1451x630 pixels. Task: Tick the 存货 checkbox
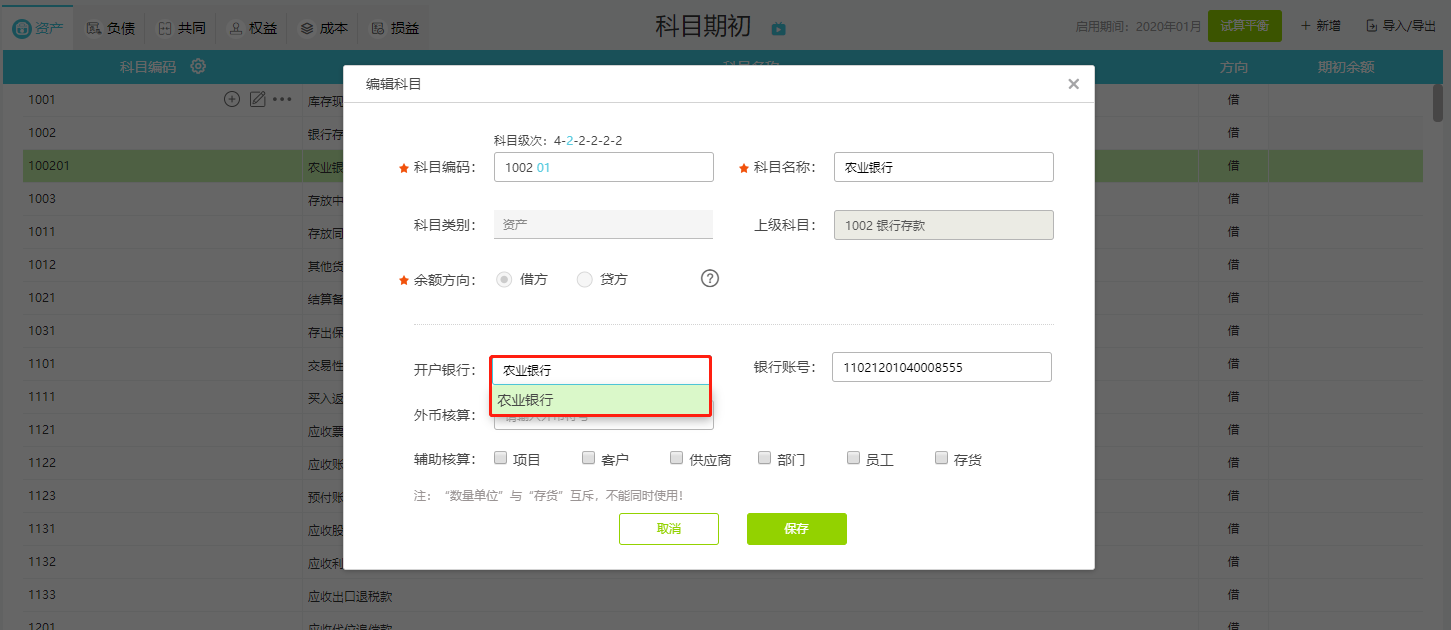click(x=941, y=458)
